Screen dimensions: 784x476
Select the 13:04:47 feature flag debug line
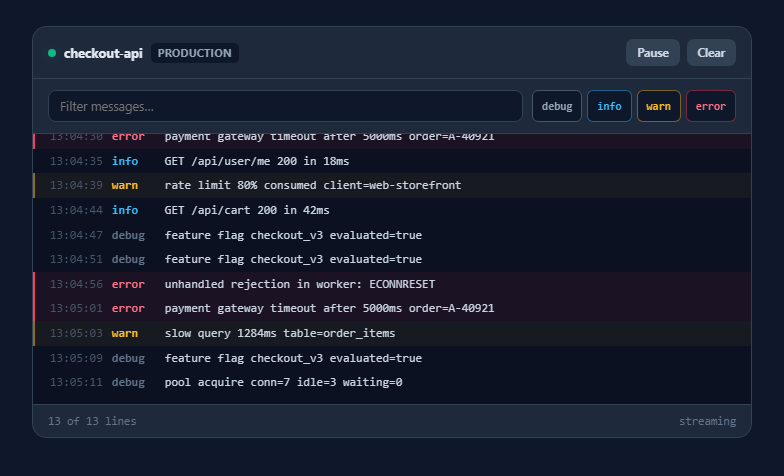[392, 235]
